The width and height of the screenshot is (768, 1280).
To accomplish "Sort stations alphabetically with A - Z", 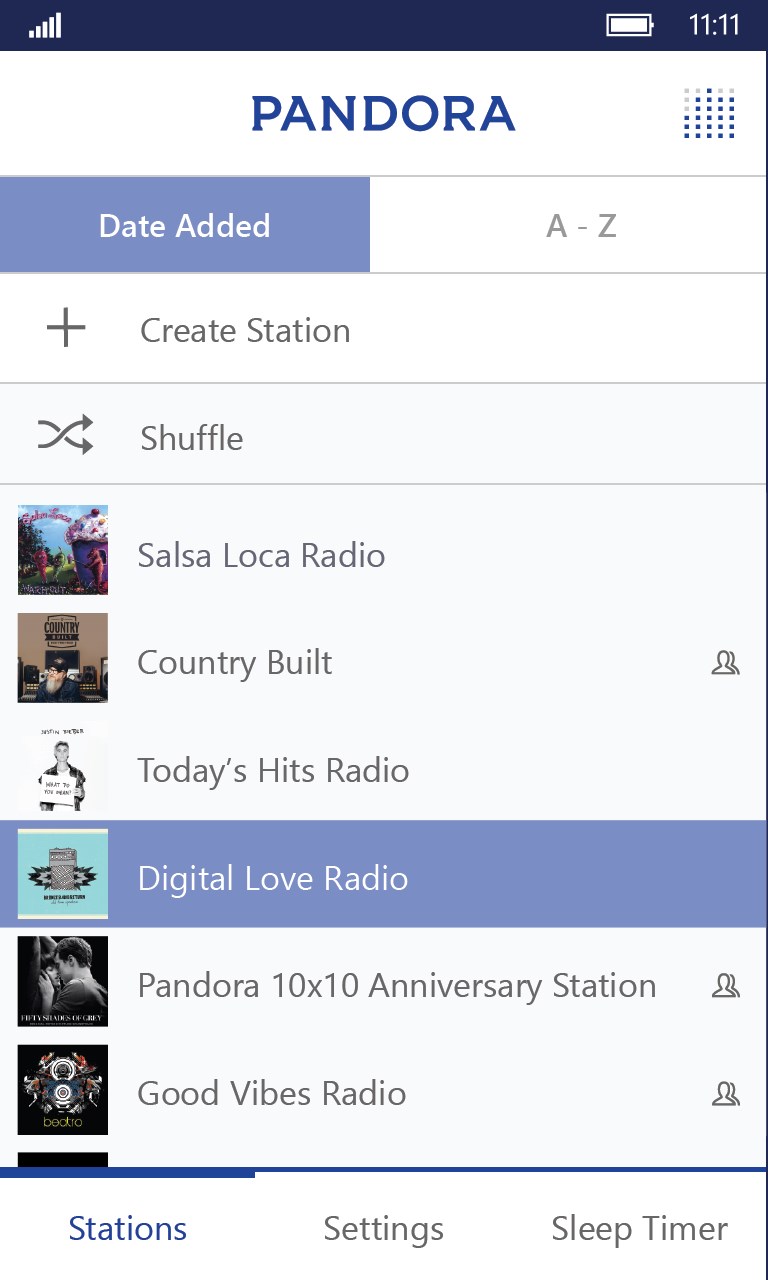I will [581, 226].
